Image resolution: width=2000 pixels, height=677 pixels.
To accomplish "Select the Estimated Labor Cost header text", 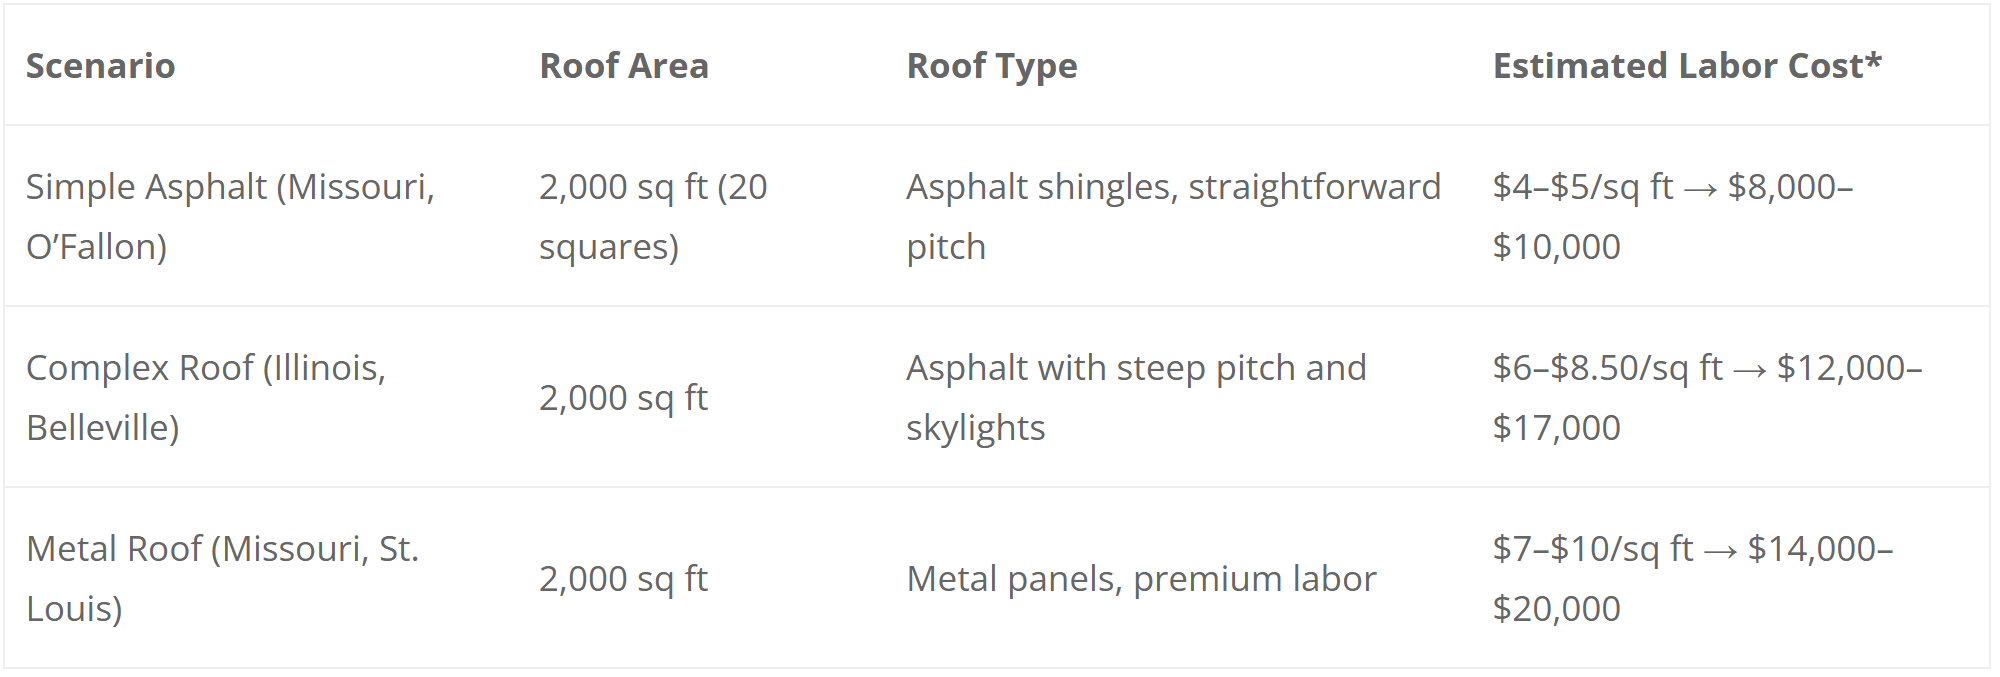I will 1677,66.
